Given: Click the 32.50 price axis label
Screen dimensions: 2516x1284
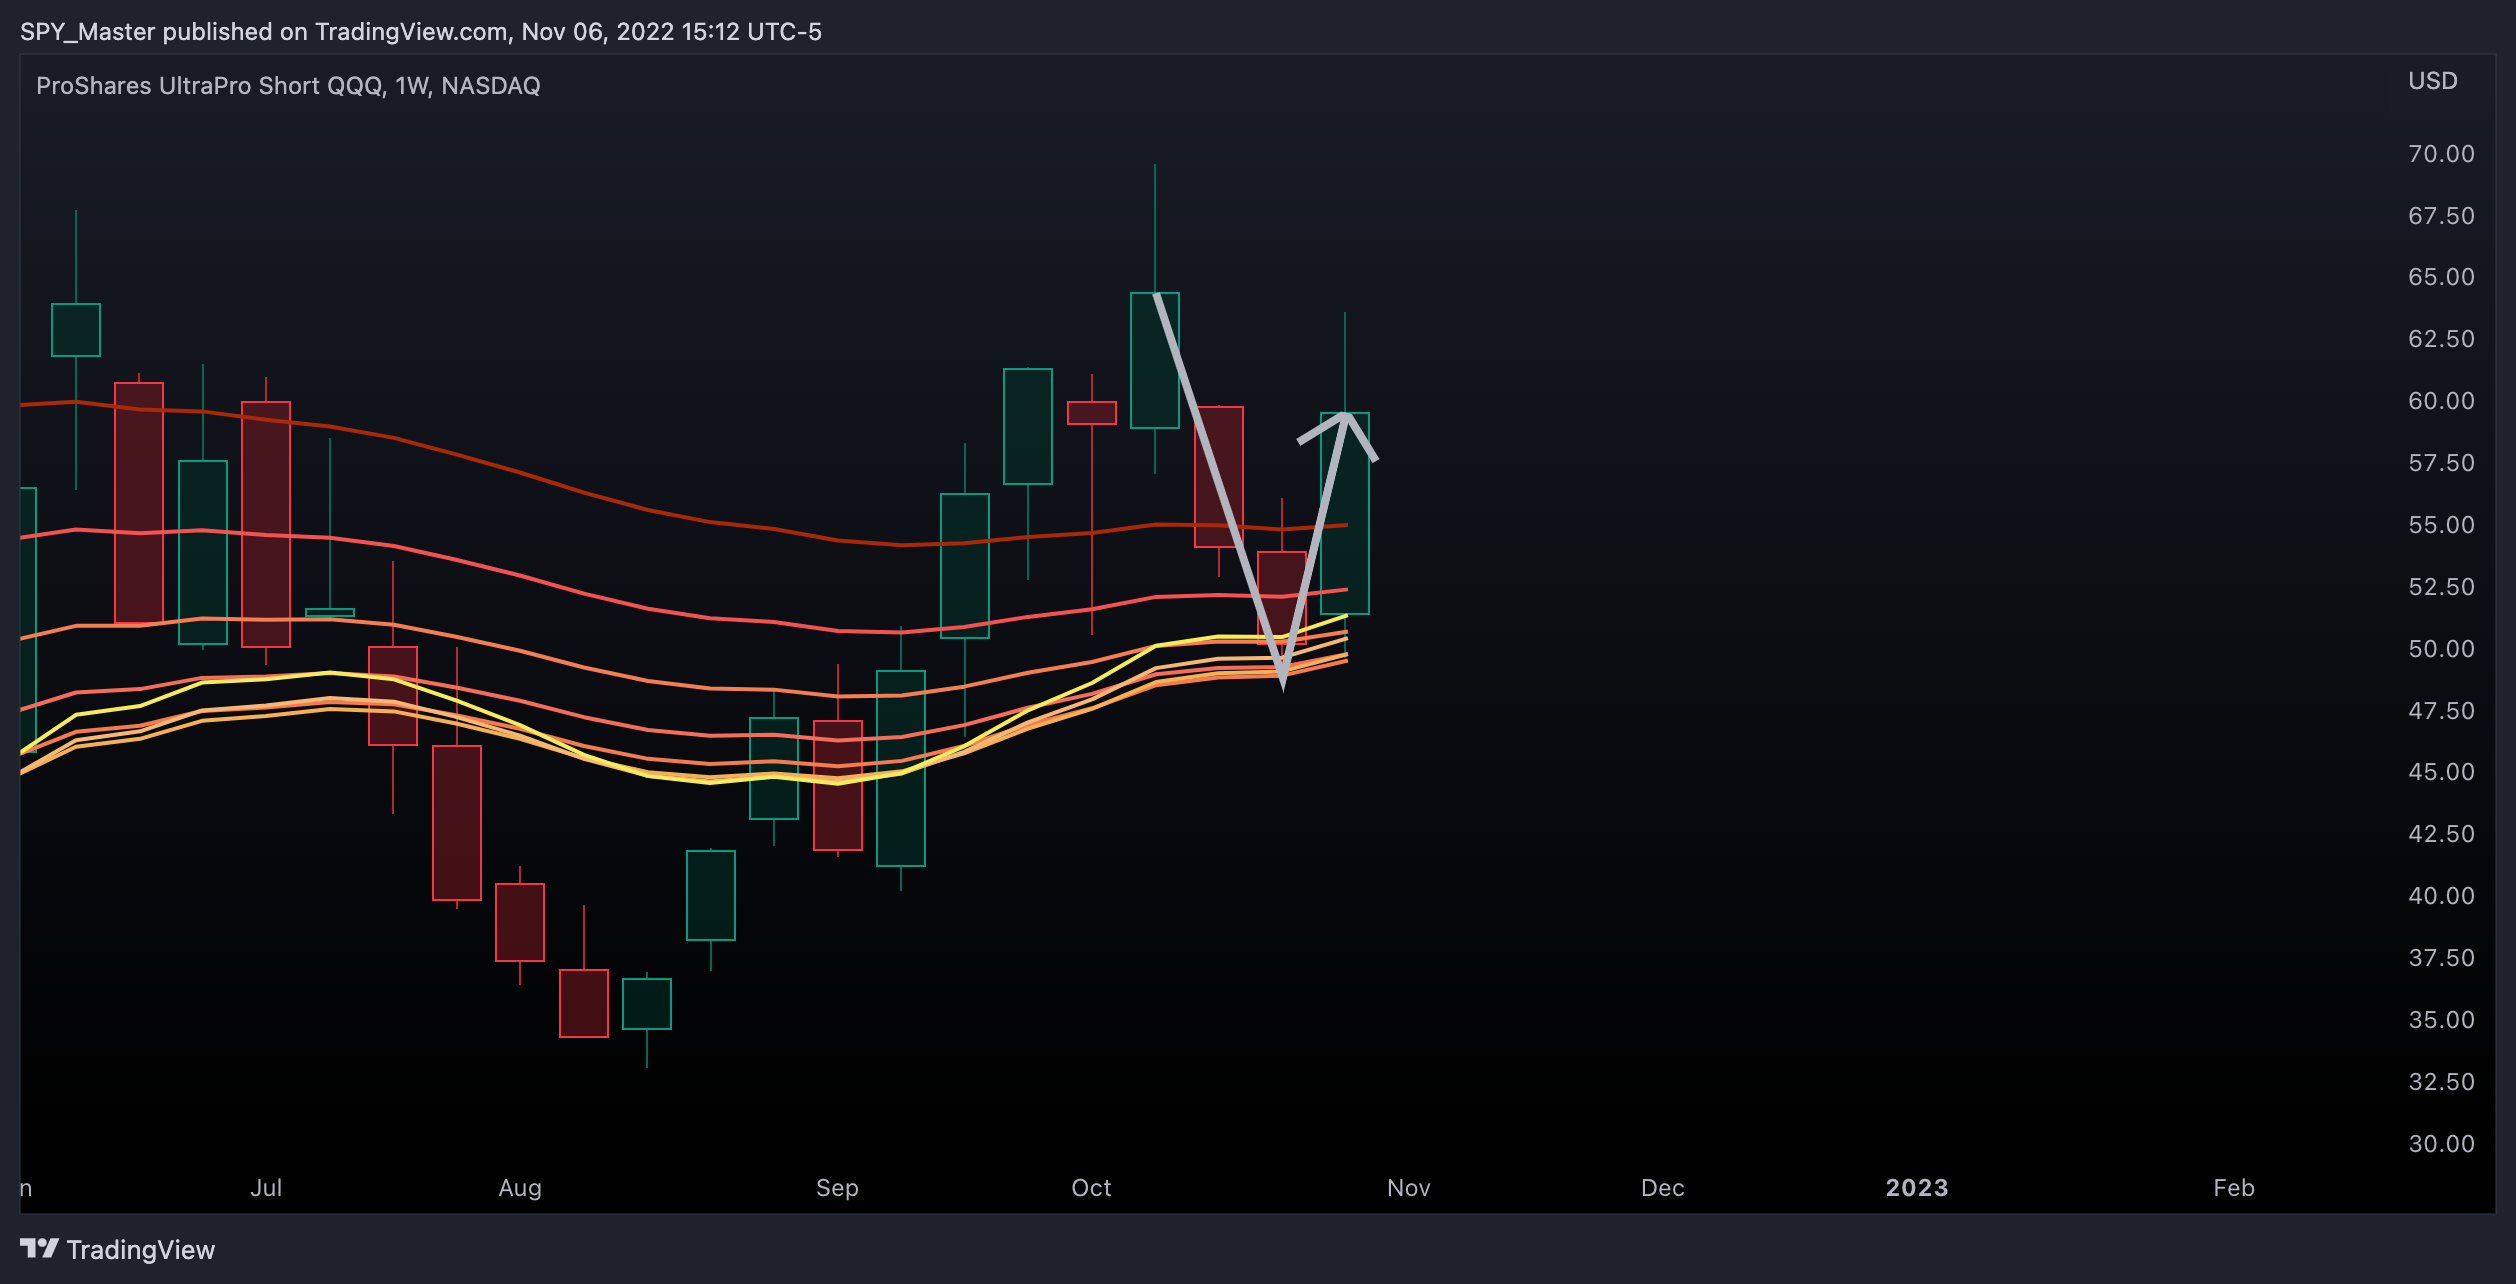Looking at the screenshot, I should (x=2441, y=1082).
